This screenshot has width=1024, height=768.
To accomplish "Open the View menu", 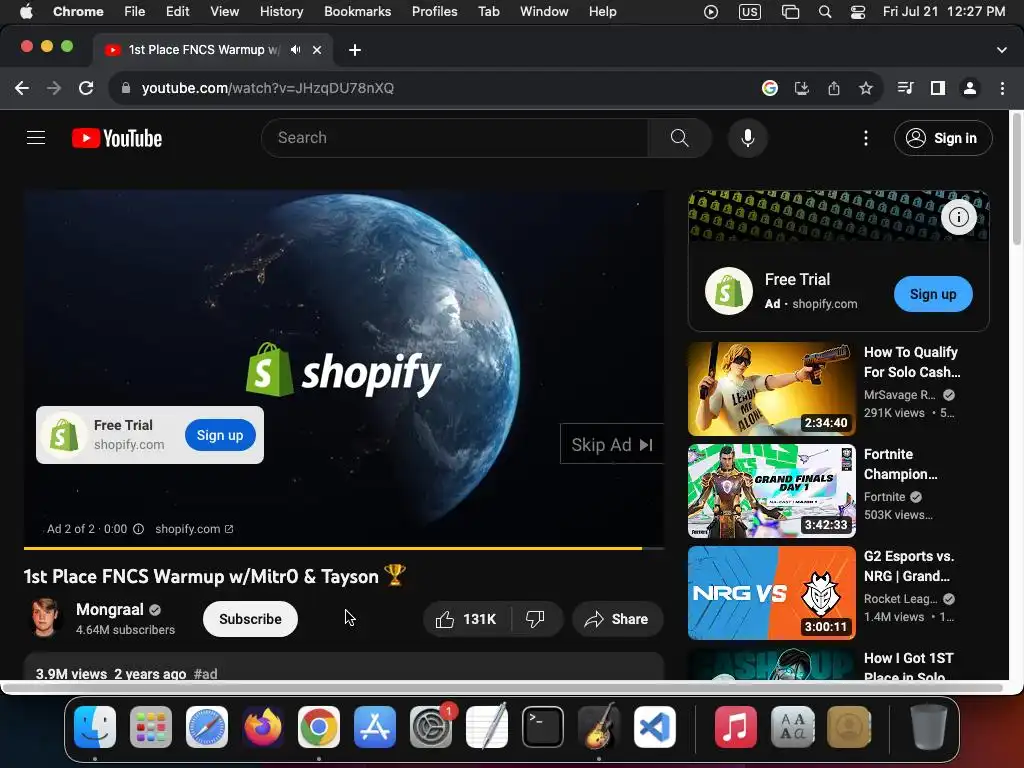I will pos(225,12).
